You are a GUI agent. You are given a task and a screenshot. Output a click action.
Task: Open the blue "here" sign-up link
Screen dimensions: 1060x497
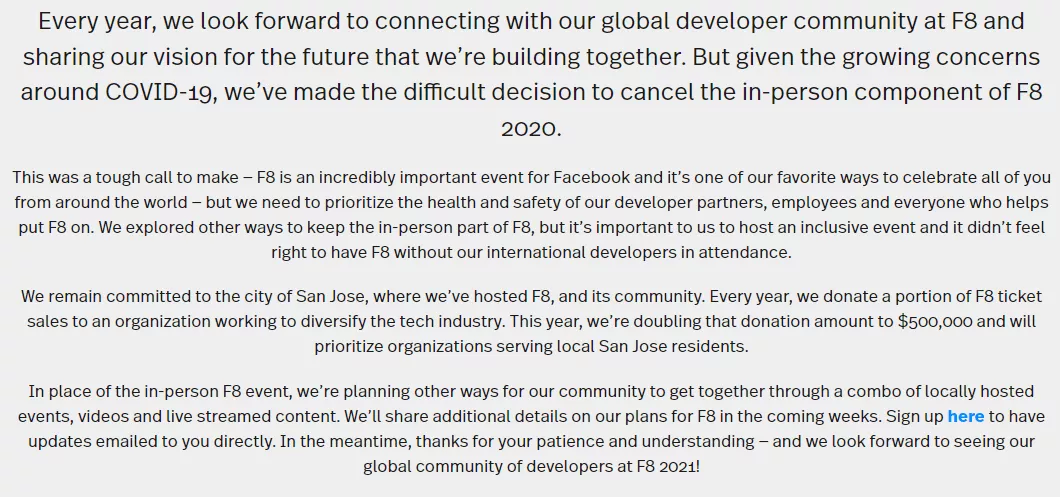click(965, 417)
